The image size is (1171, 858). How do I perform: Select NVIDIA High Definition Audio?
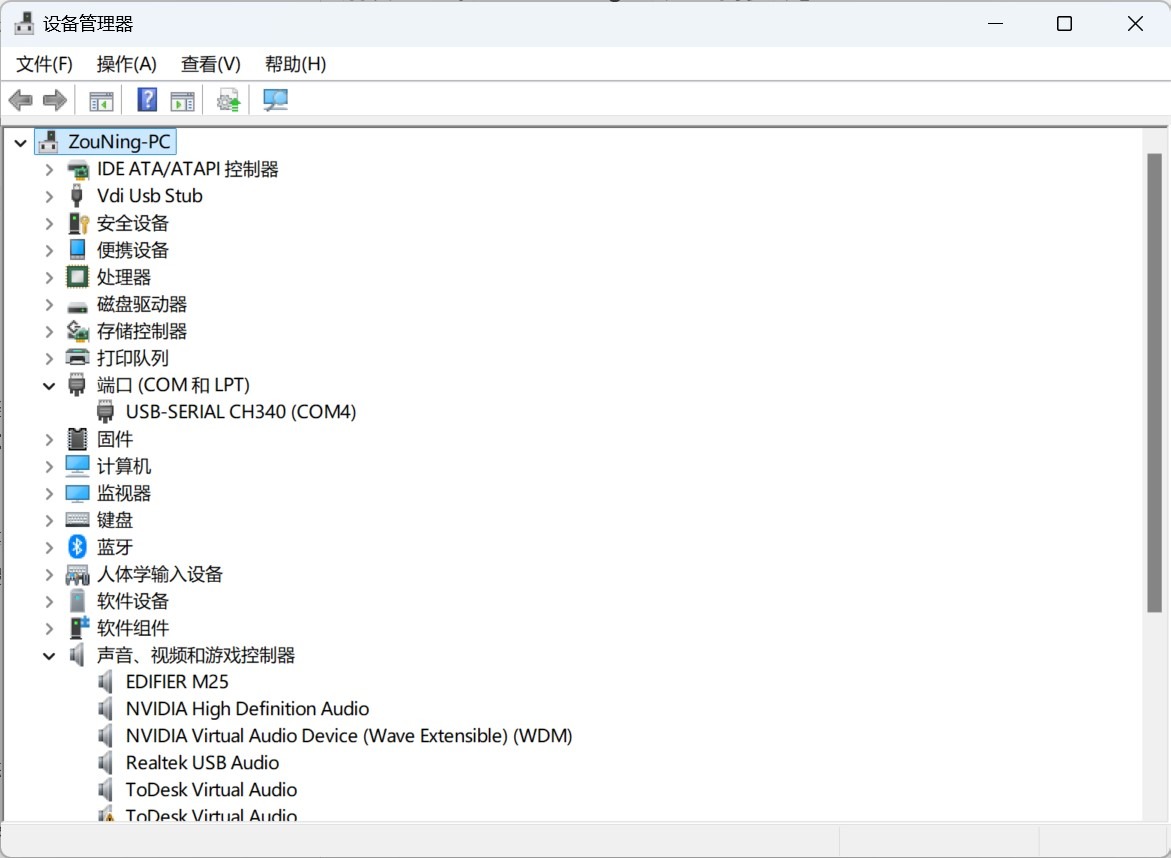(247, 709)
